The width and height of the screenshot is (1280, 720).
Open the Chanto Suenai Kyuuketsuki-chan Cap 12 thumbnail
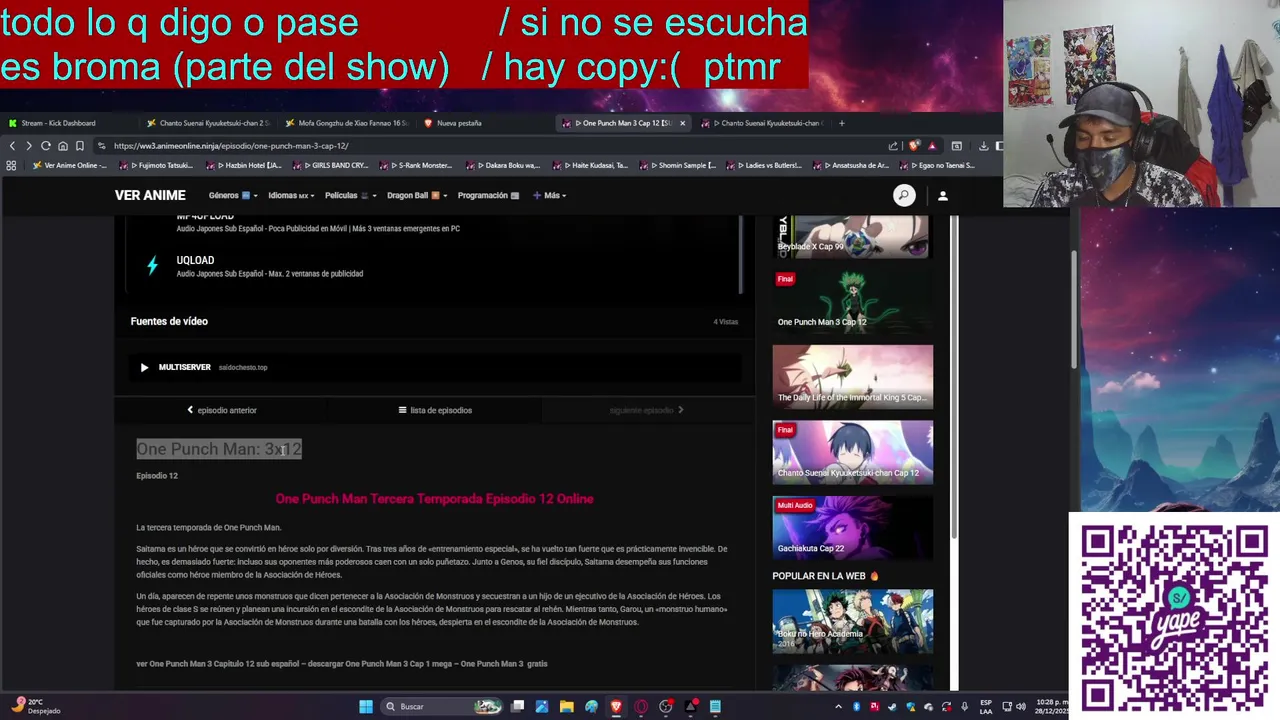(x=853, y=452)
